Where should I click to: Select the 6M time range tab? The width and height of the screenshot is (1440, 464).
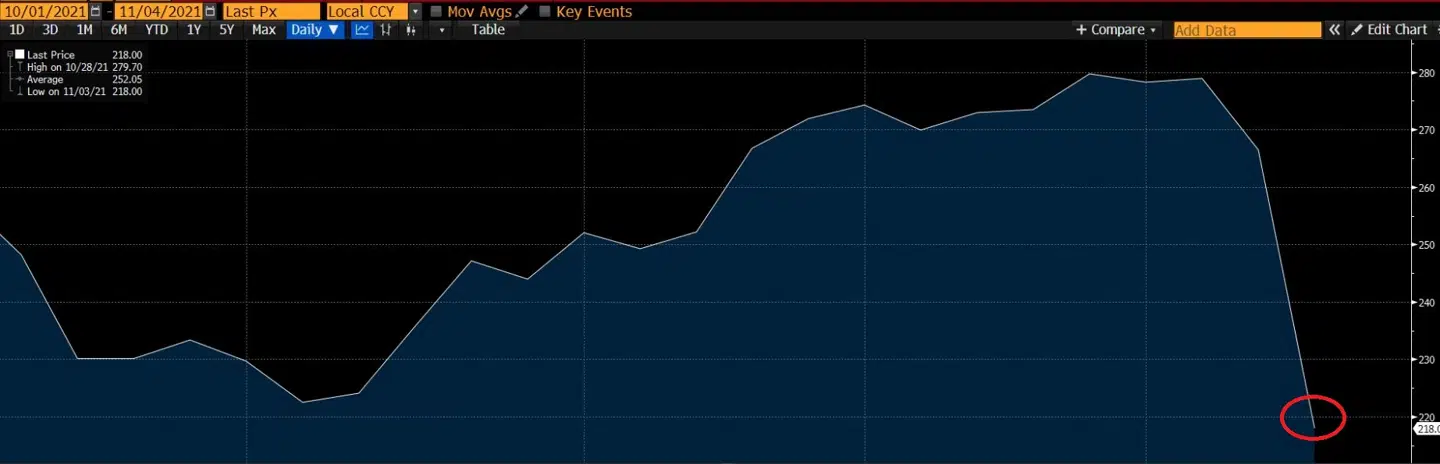(x=119, y=30)
